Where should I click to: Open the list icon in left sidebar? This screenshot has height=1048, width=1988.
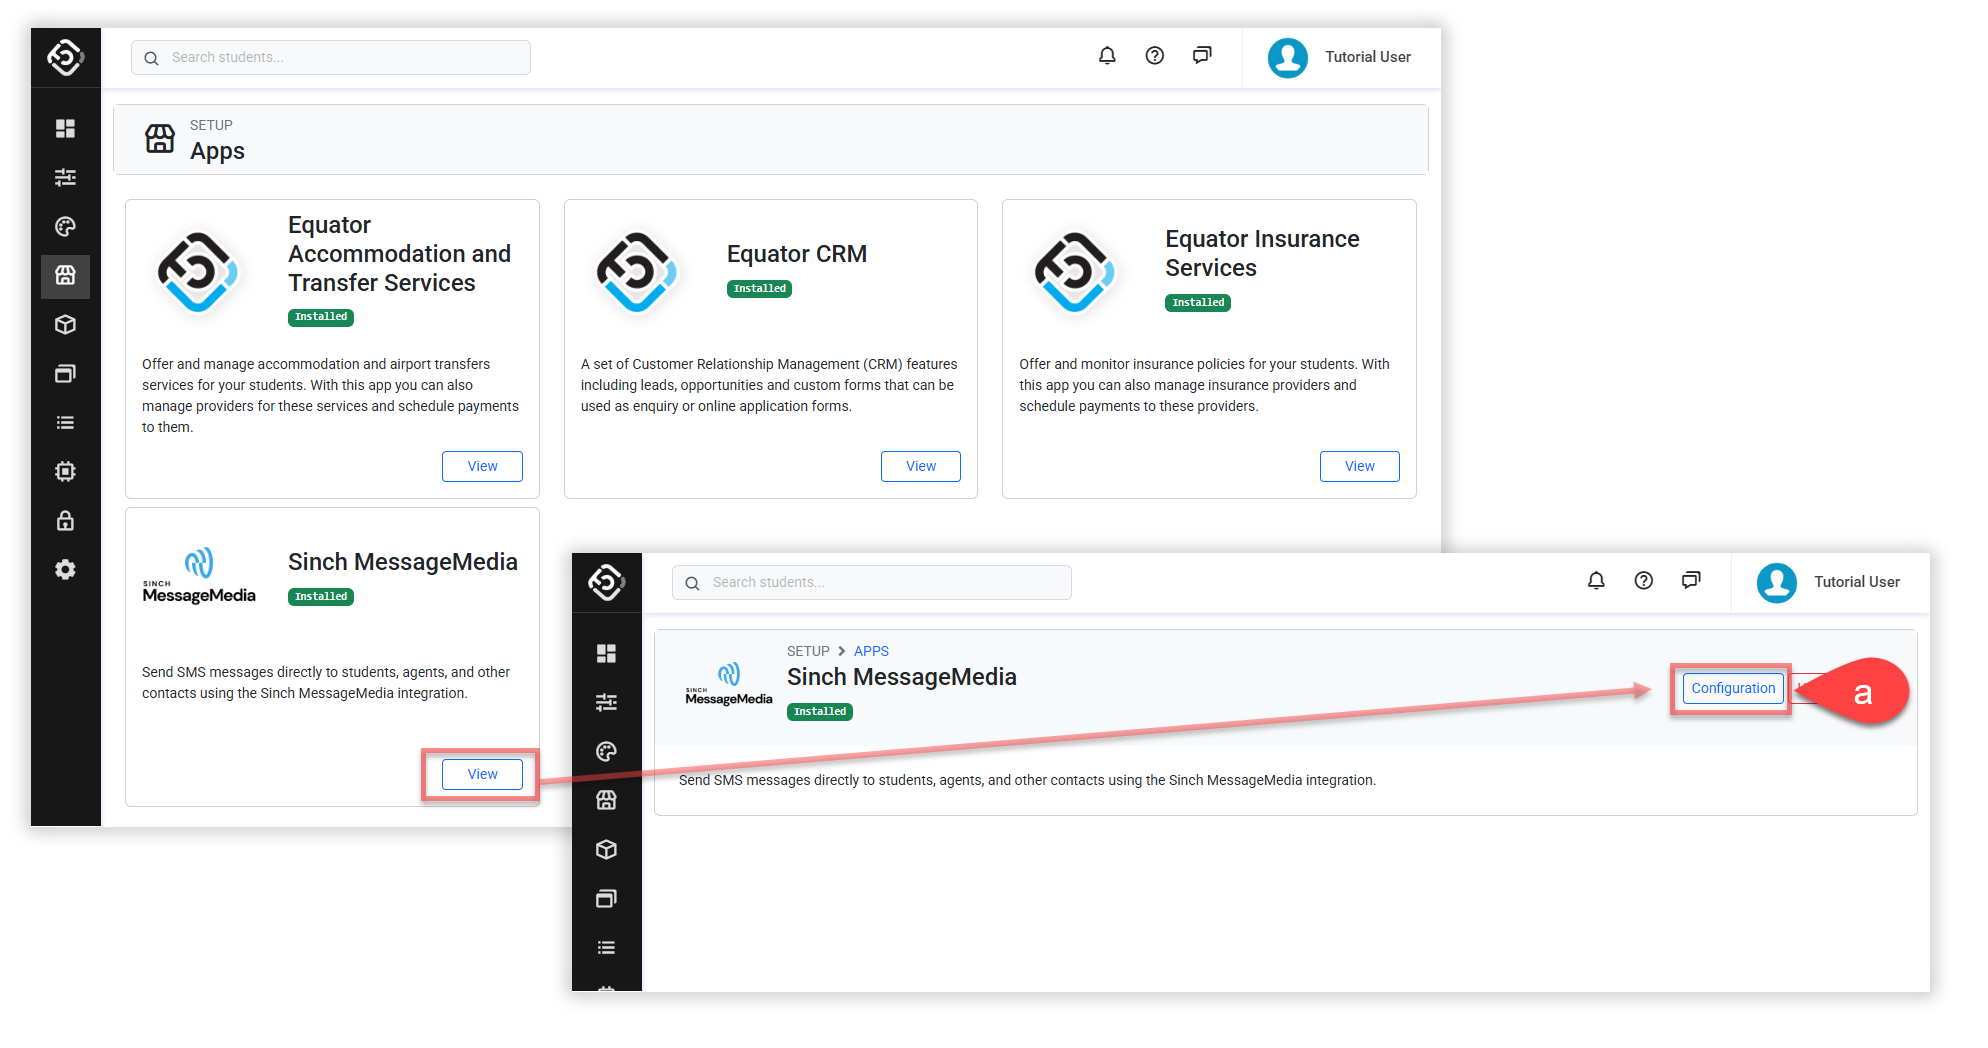pyautogui.click(x=65, y=423)
